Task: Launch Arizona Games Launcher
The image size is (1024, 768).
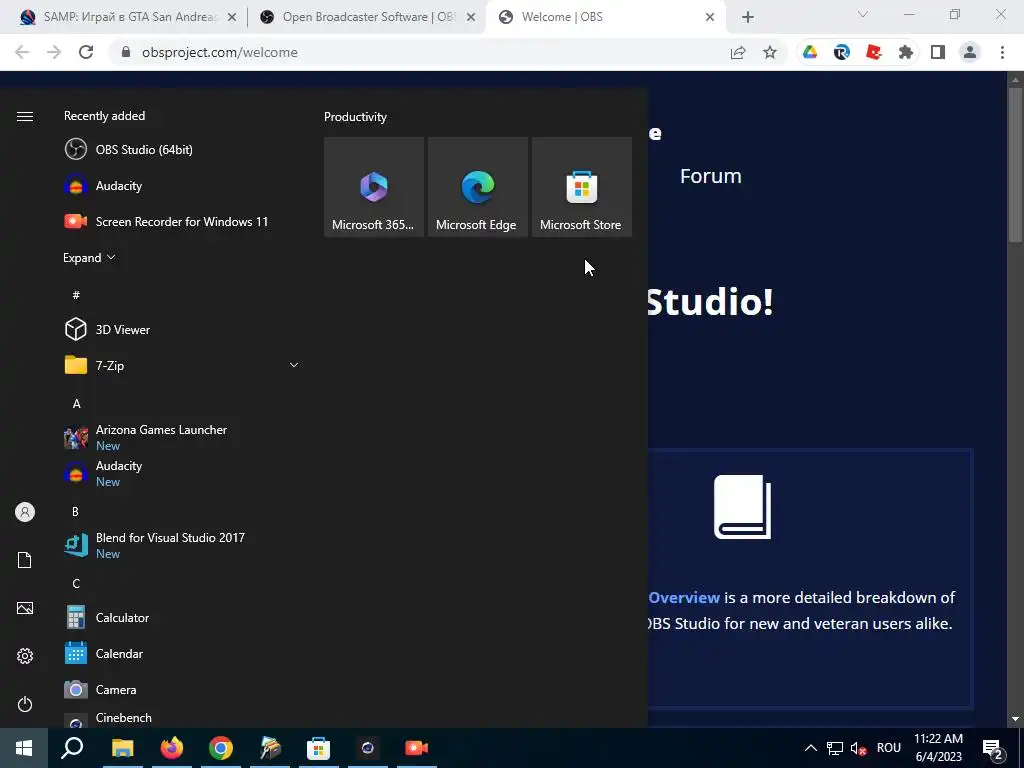Action: pyautogui.click(x=182, y=437)
